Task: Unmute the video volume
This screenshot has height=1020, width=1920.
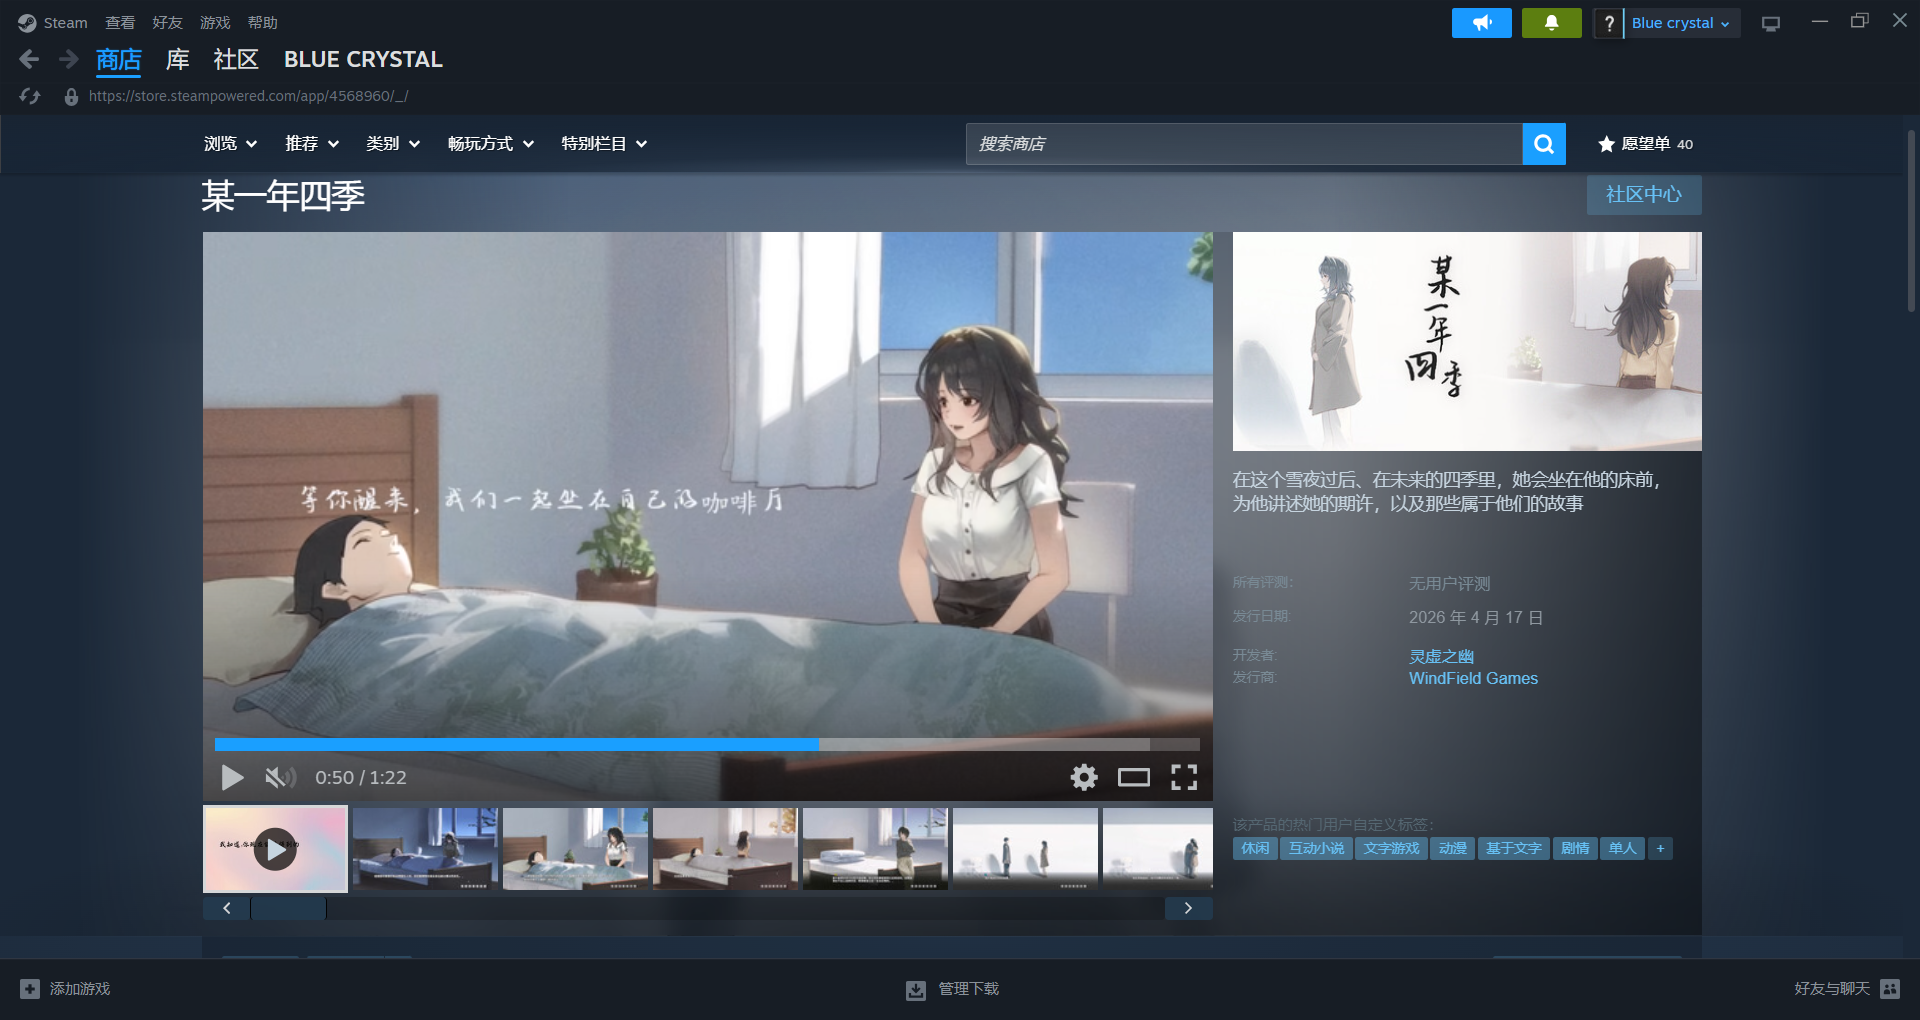Action: point(280,777)
